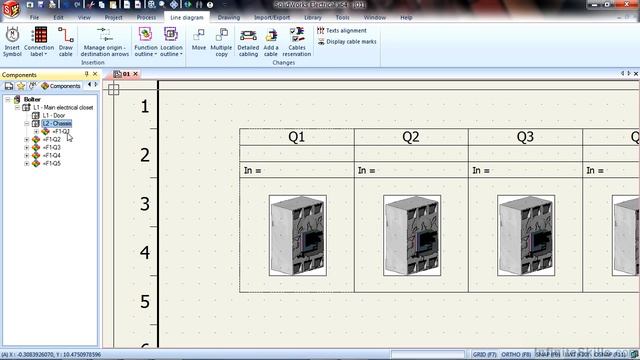Viewport: 640px width, 360px height.
Task: Toggle SNAP (F9) in status bar
Action: [548, 354]
